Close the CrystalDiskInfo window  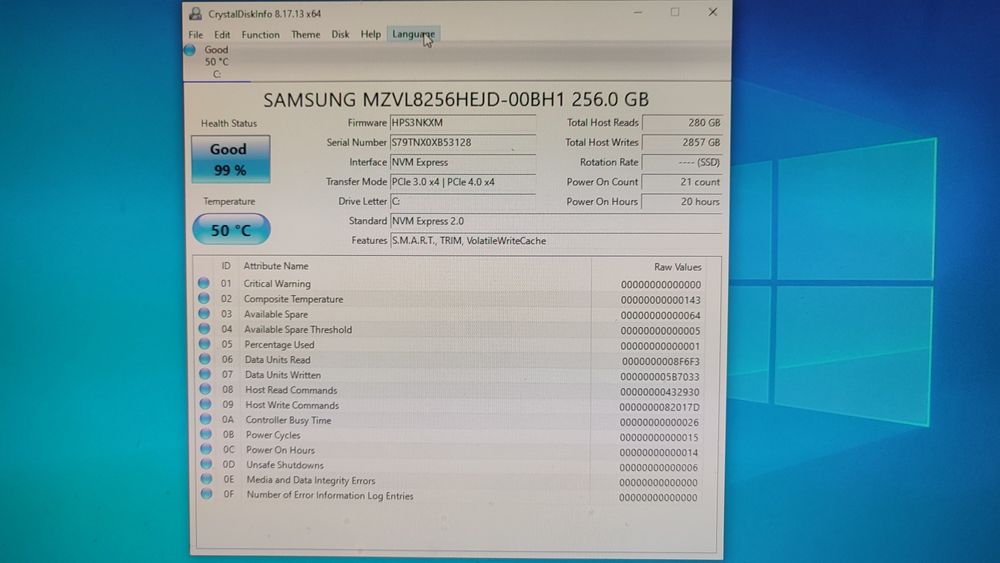coord(712,13)
